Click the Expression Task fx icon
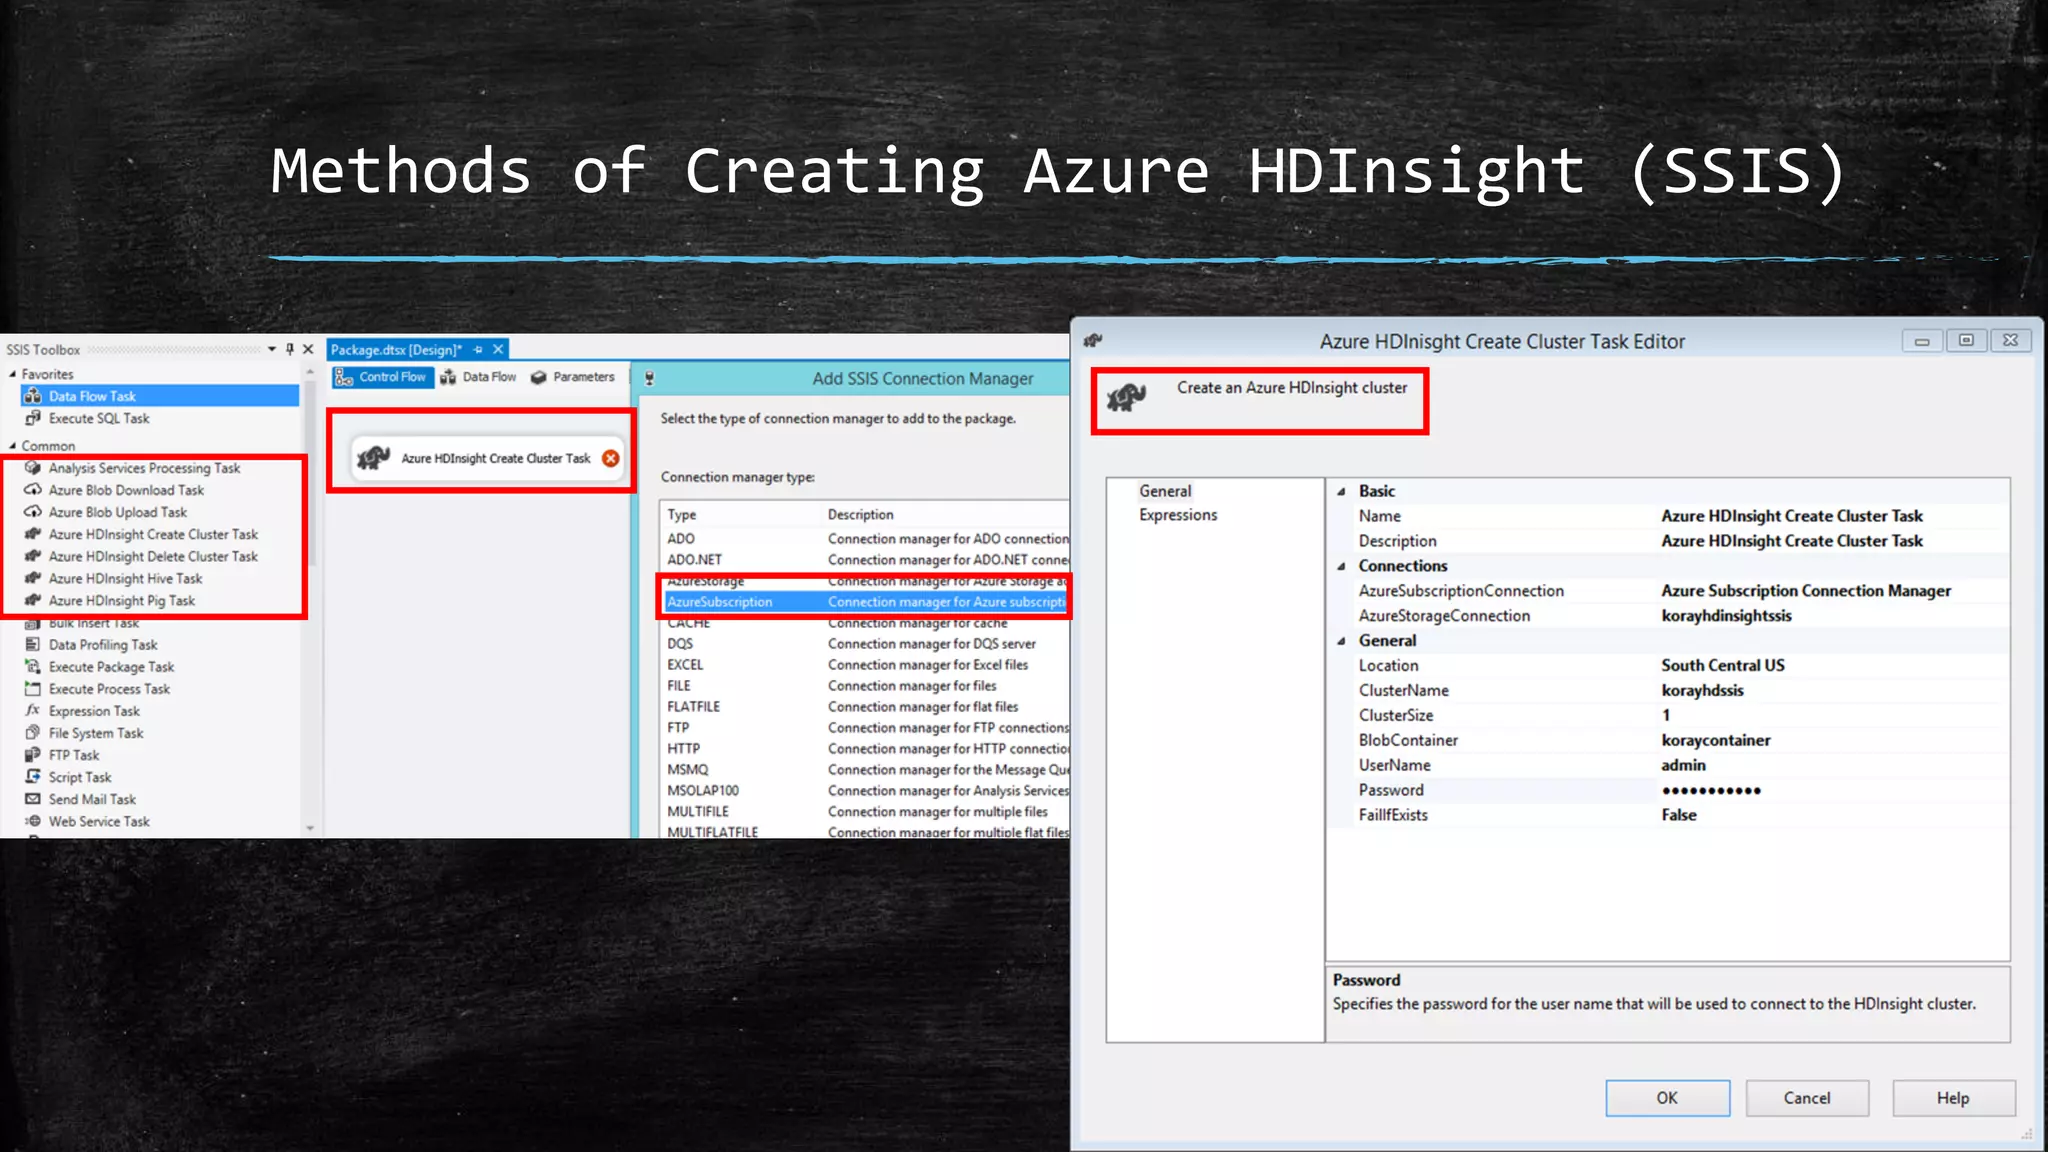Image resolution: width=2048 pixels, height=1152 pixels. [x=33, y=711]
